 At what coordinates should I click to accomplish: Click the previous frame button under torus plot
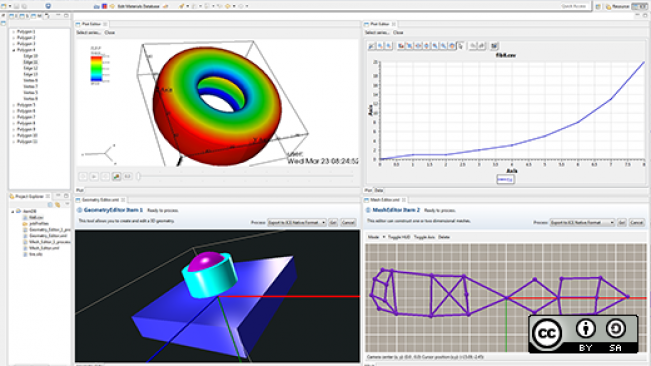point(83,177)
